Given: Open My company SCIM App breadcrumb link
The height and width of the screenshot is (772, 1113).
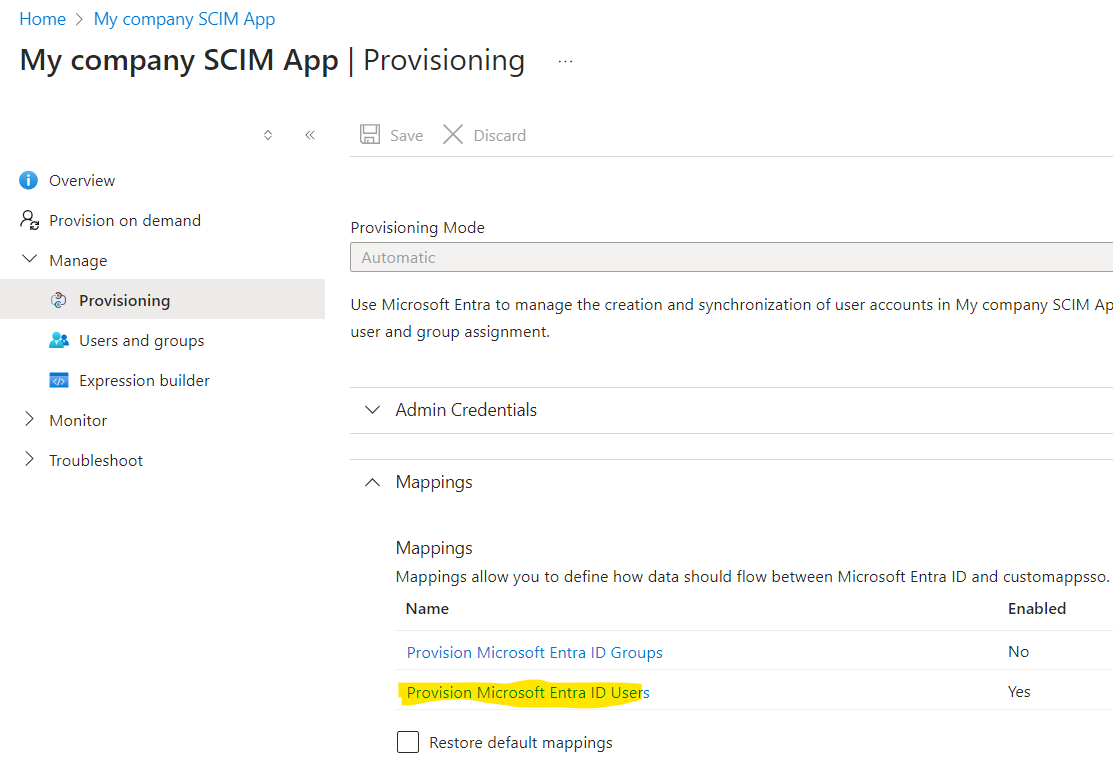Looking at the screenshot, I should (185, 19).
